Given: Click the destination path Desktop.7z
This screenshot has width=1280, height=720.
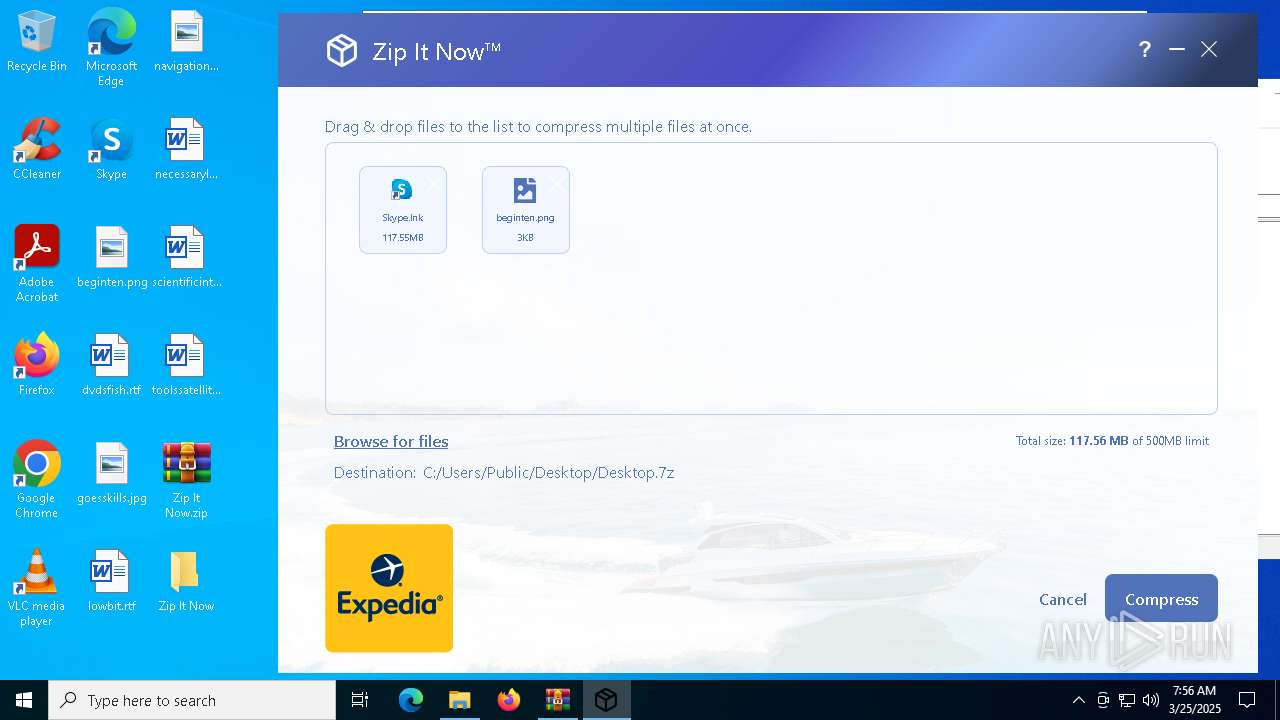Looking at the screenshot, I should coord(548,473).
